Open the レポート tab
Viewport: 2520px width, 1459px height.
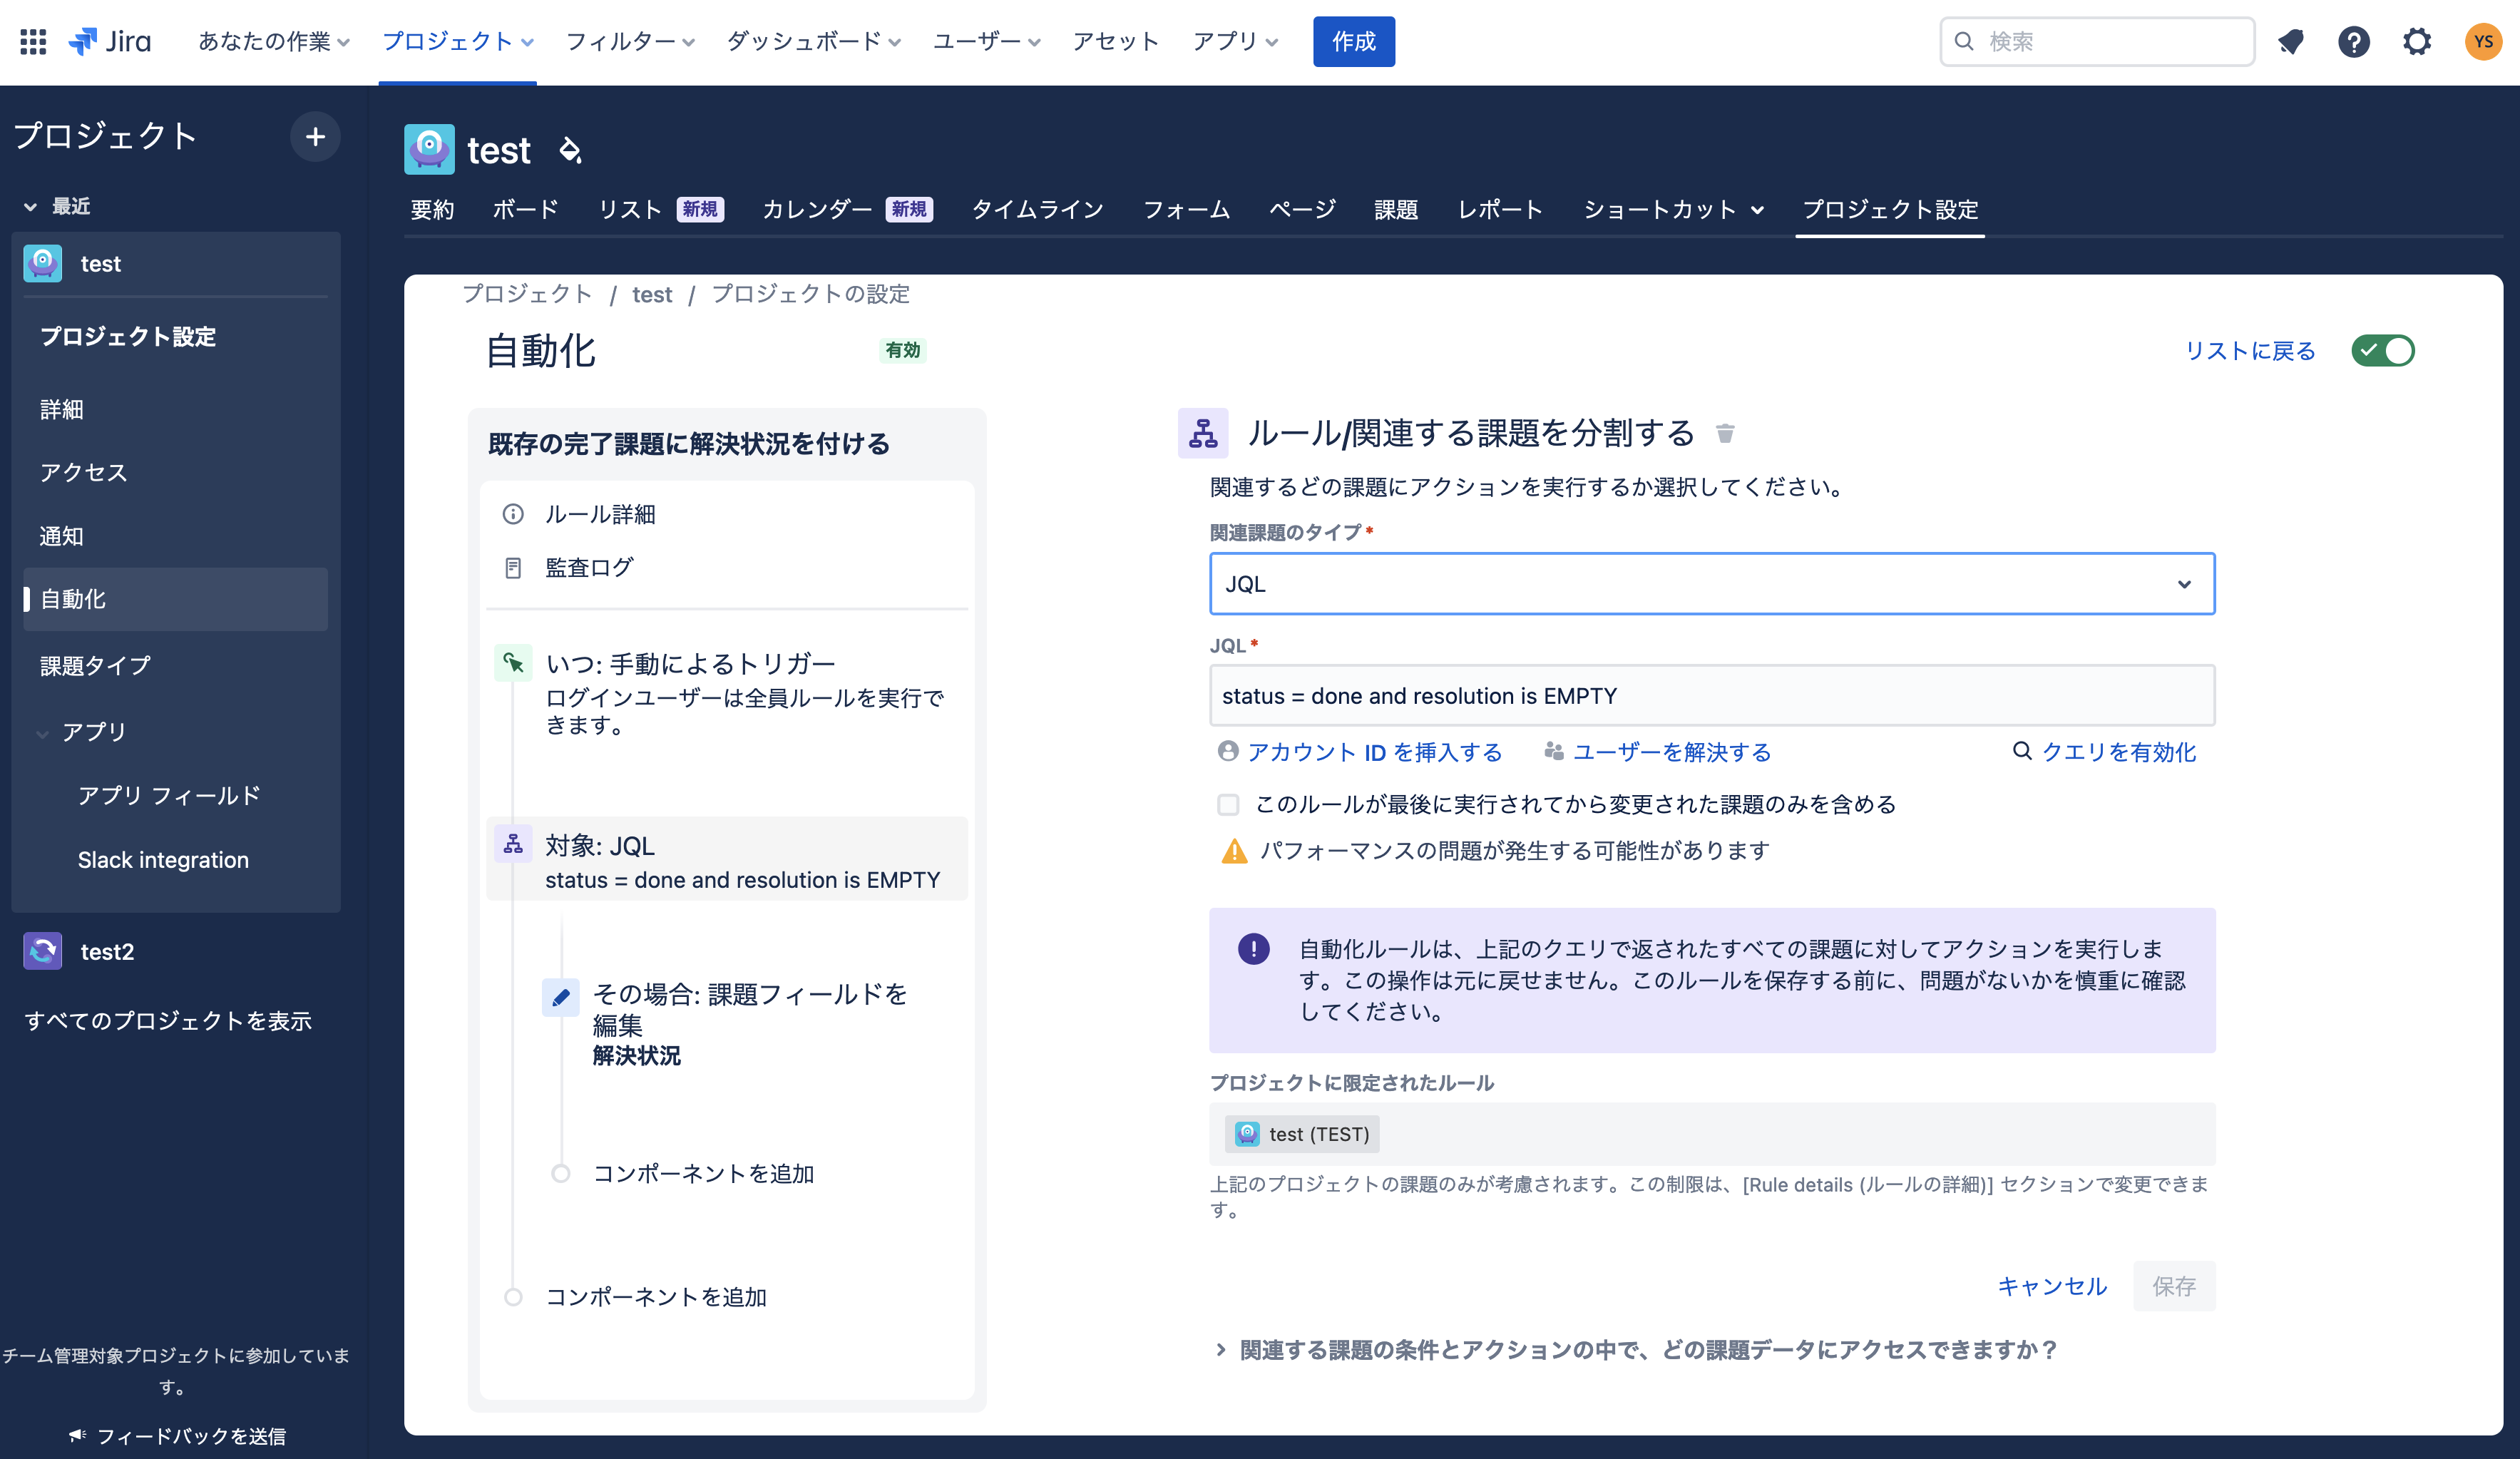[1500, 209]
